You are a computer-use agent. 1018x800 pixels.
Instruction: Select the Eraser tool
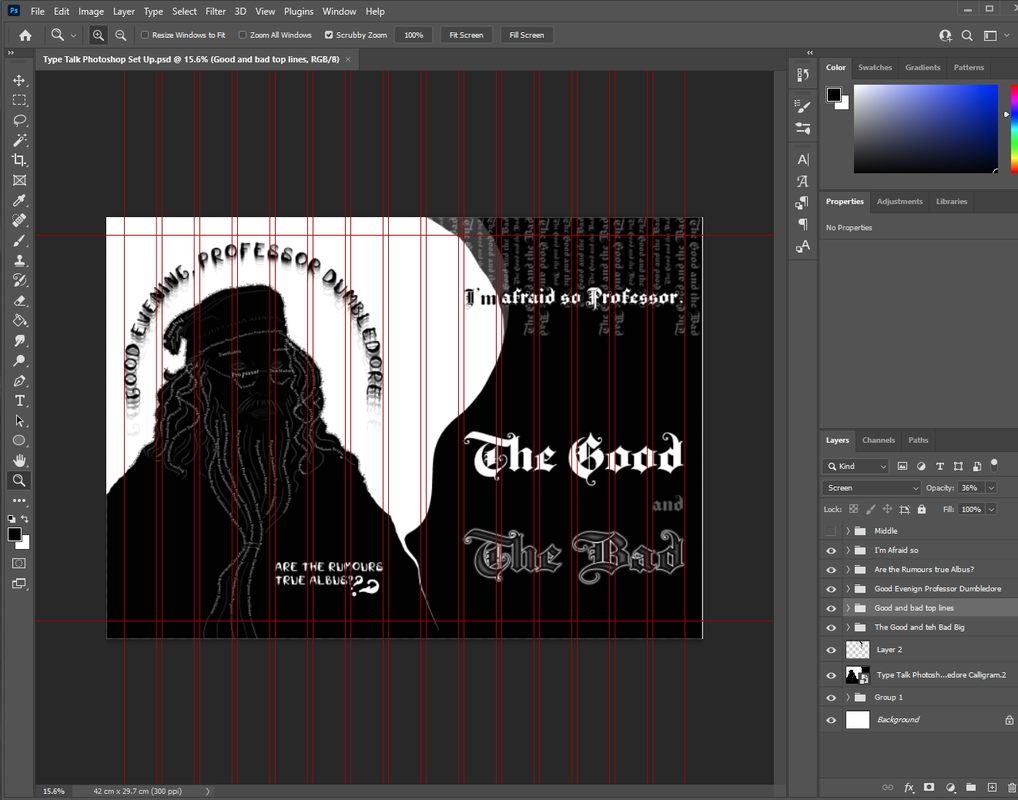19,301
